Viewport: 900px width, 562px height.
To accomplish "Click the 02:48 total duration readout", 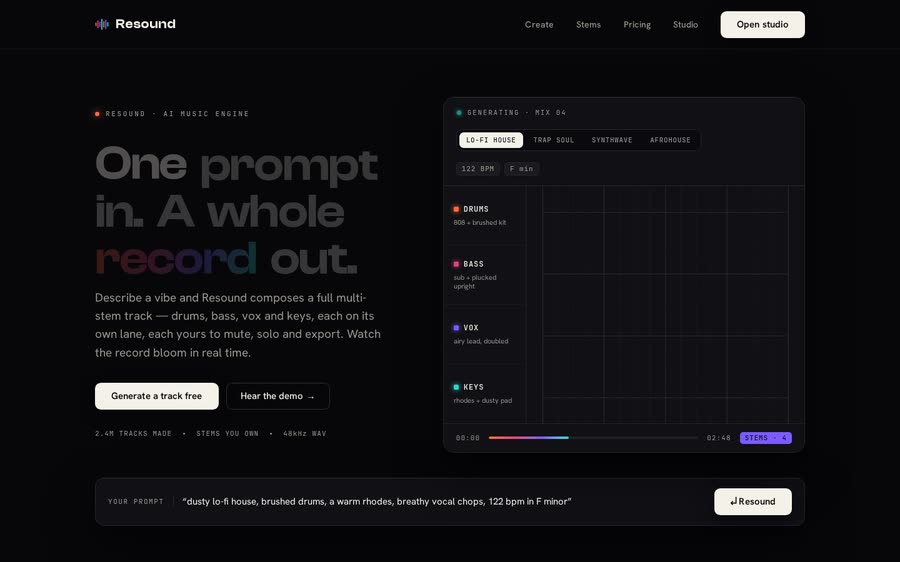I will pyautogui.click(x=719, y=438).
